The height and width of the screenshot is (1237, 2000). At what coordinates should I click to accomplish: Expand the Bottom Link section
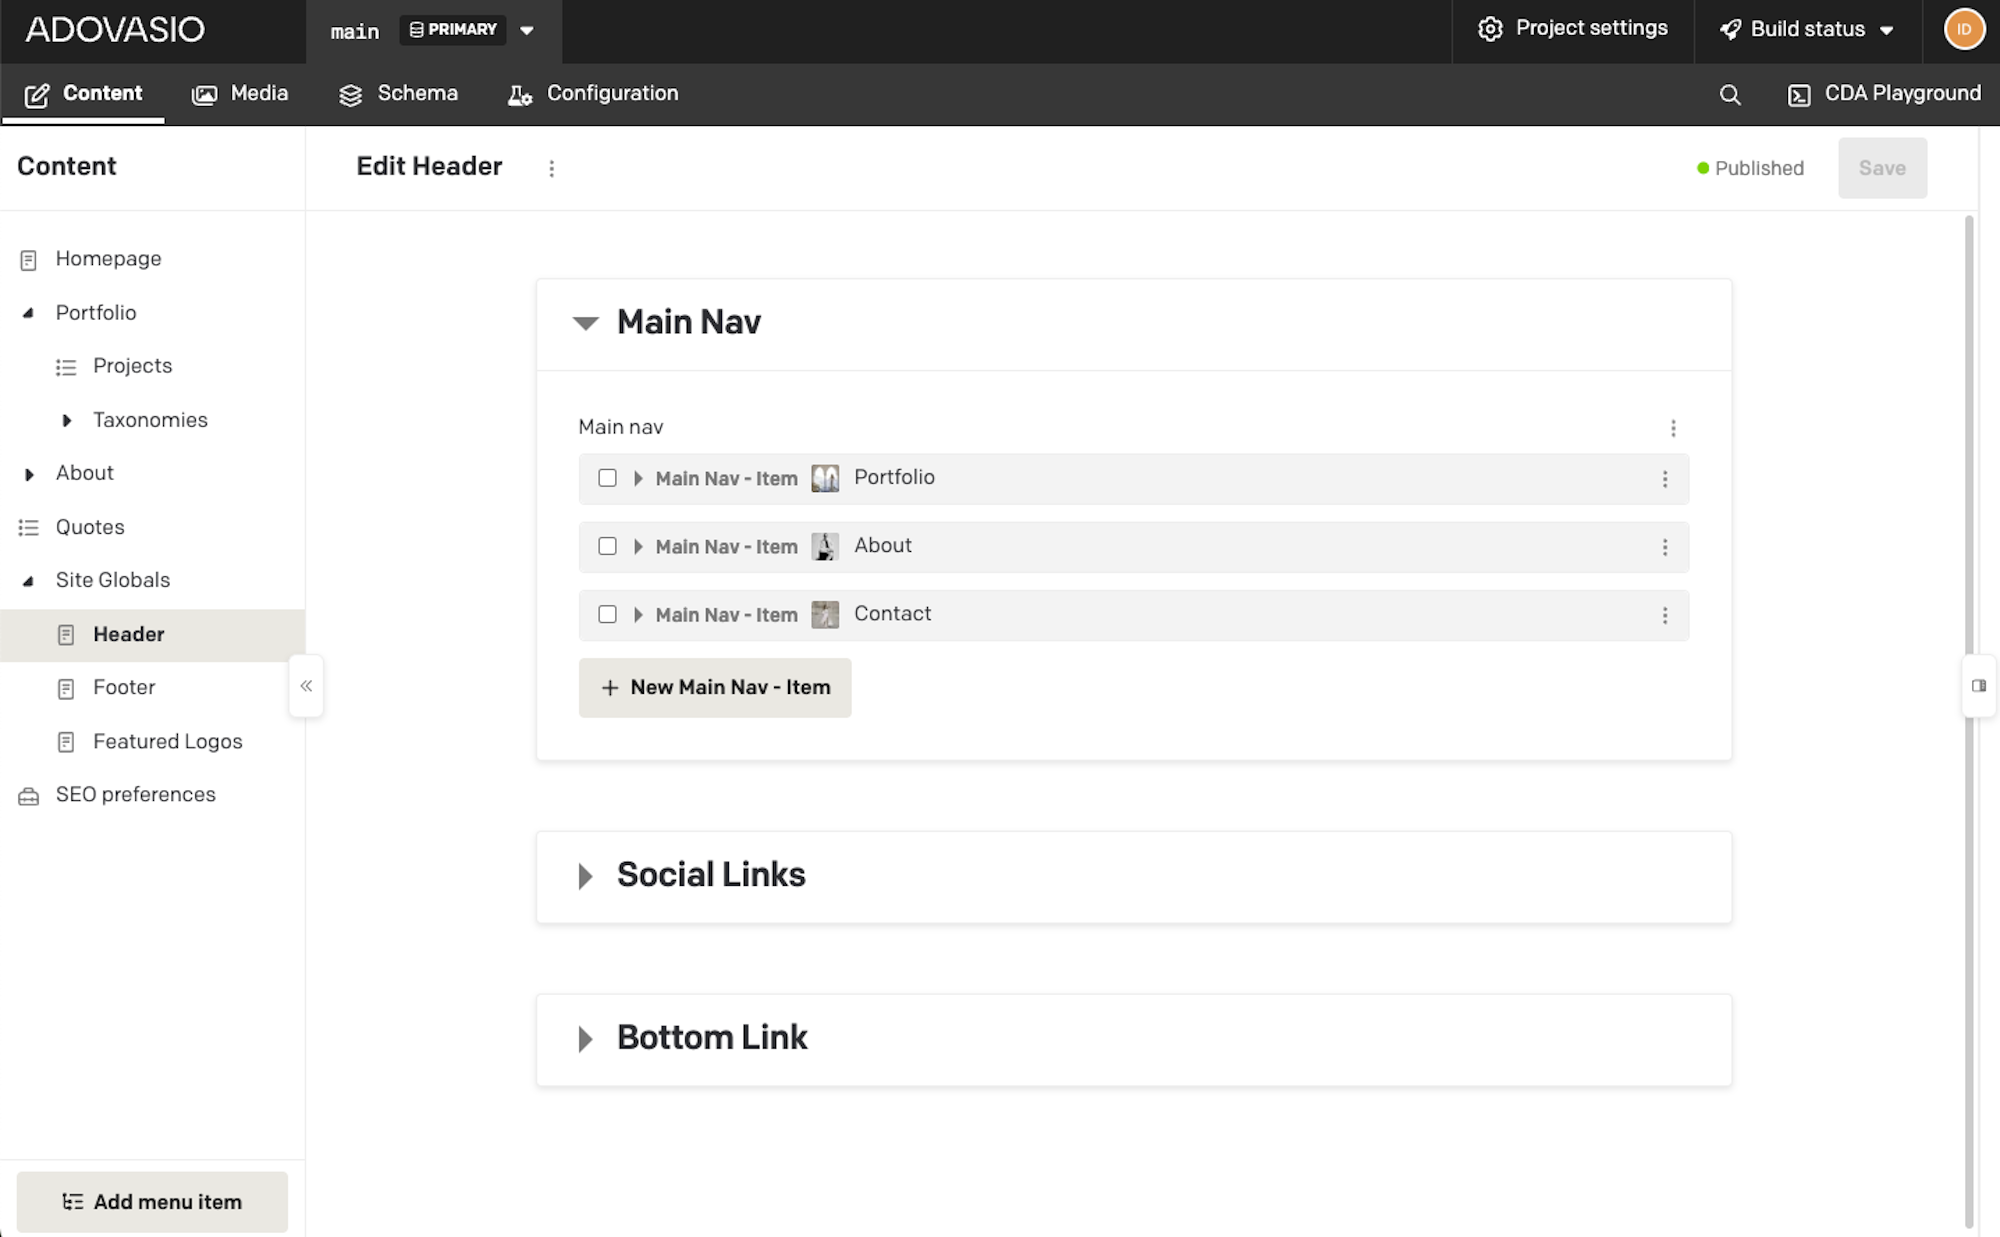586,1039
